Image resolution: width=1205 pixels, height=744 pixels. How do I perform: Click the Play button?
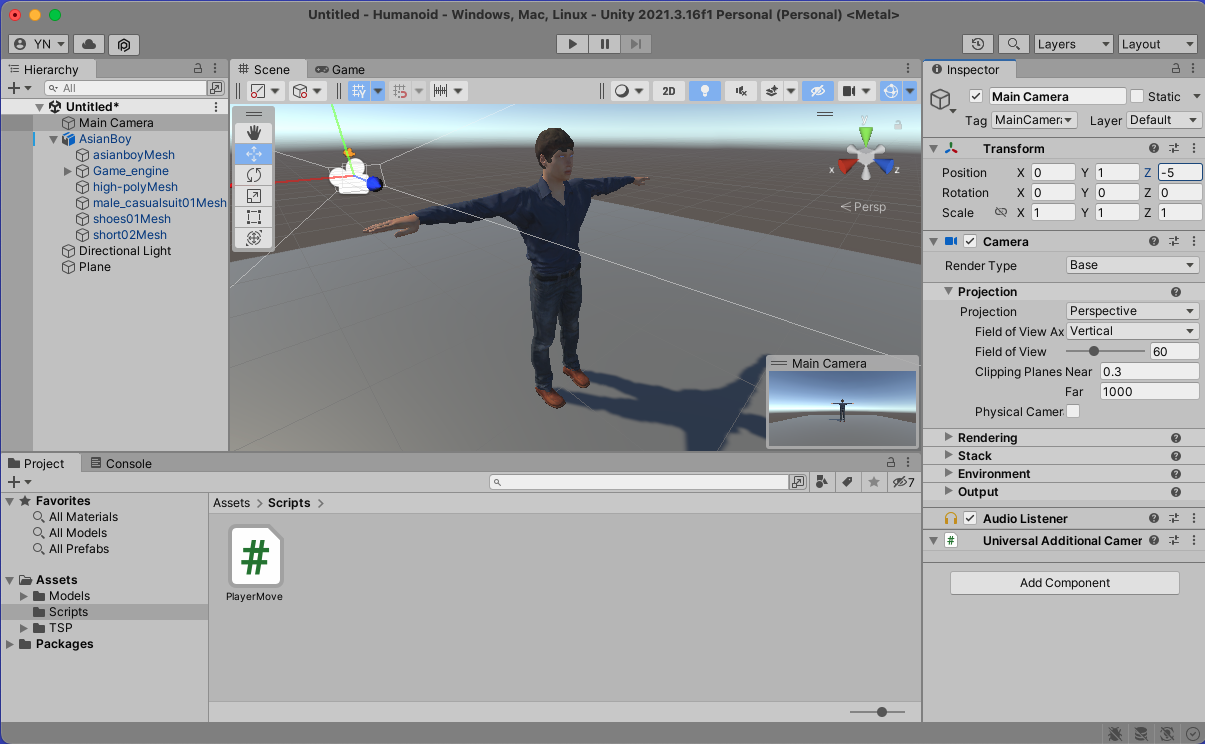[x=572, y=44]
